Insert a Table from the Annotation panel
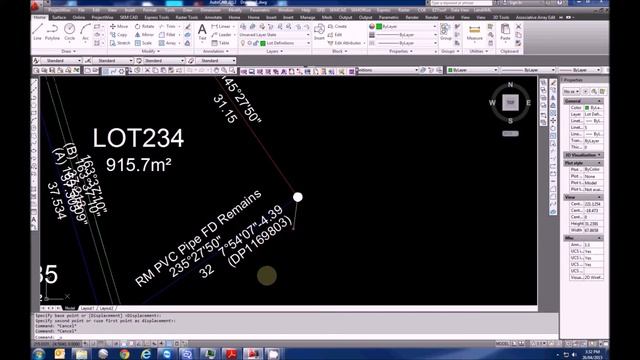640x360 pixels. [220, 43]
